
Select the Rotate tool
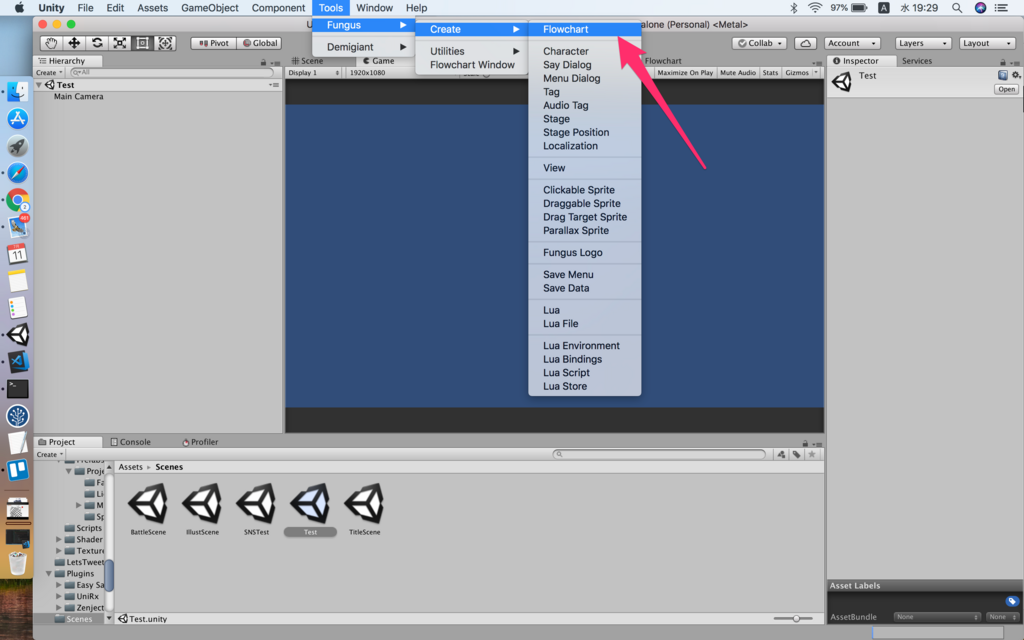click(97, 43)
